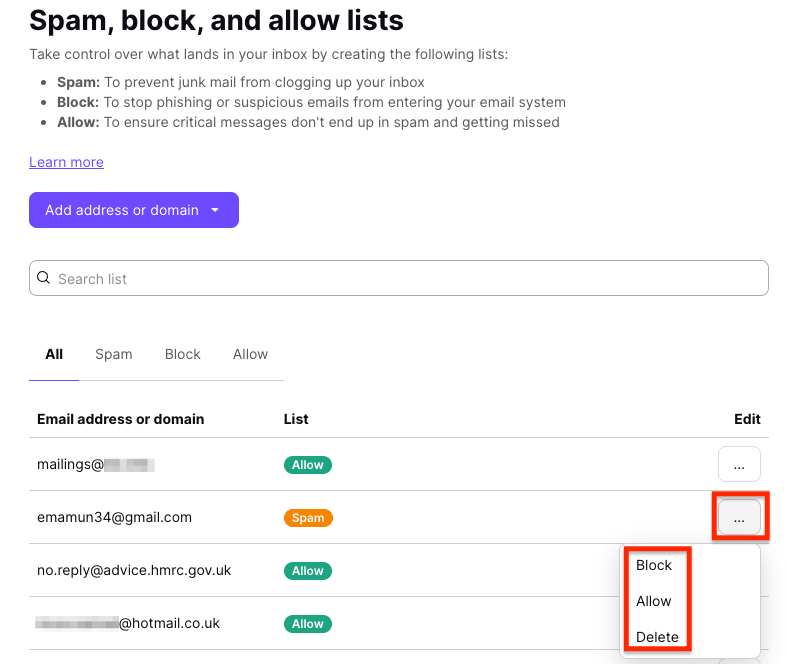Click the Allow badge in the hotmail.co.uk row

pos(308,624)
